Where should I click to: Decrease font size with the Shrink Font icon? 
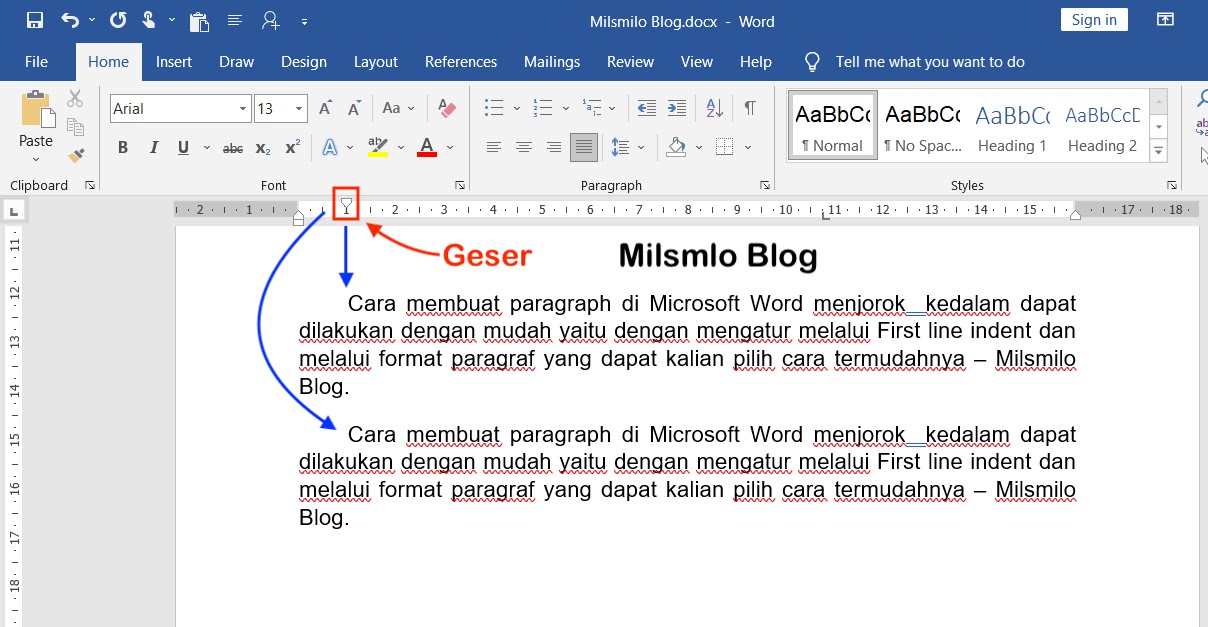(x=354, y=108)
